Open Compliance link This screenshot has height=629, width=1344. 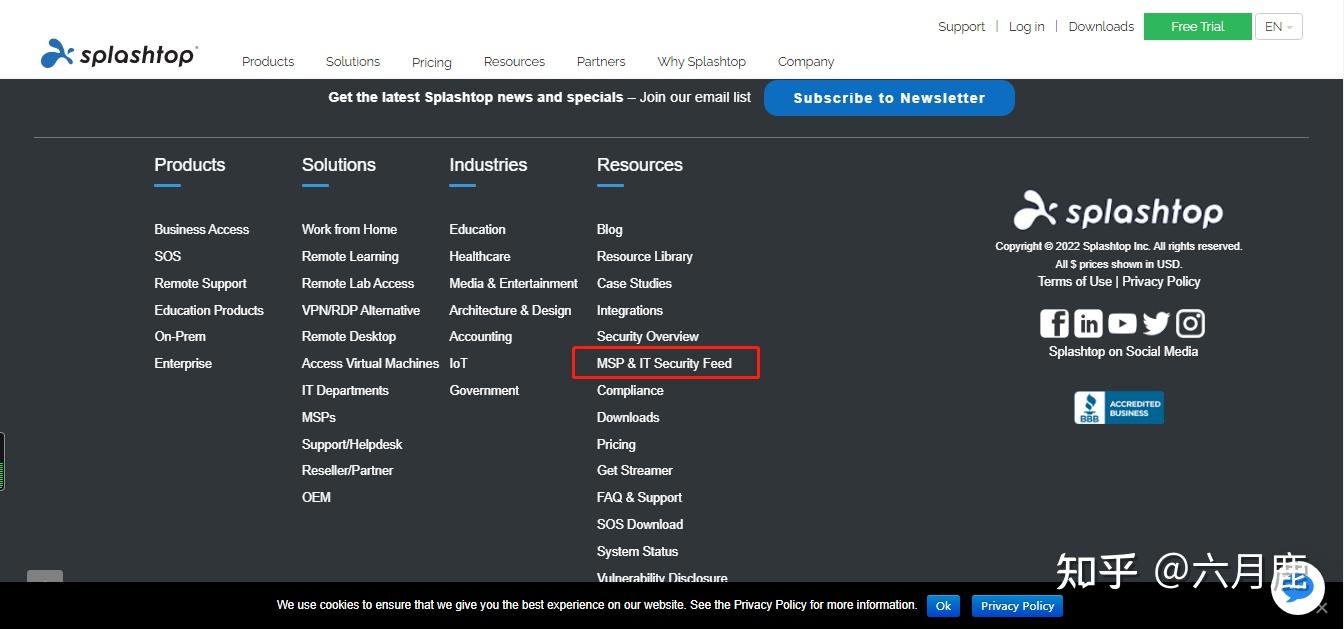(x=630, y=390)
